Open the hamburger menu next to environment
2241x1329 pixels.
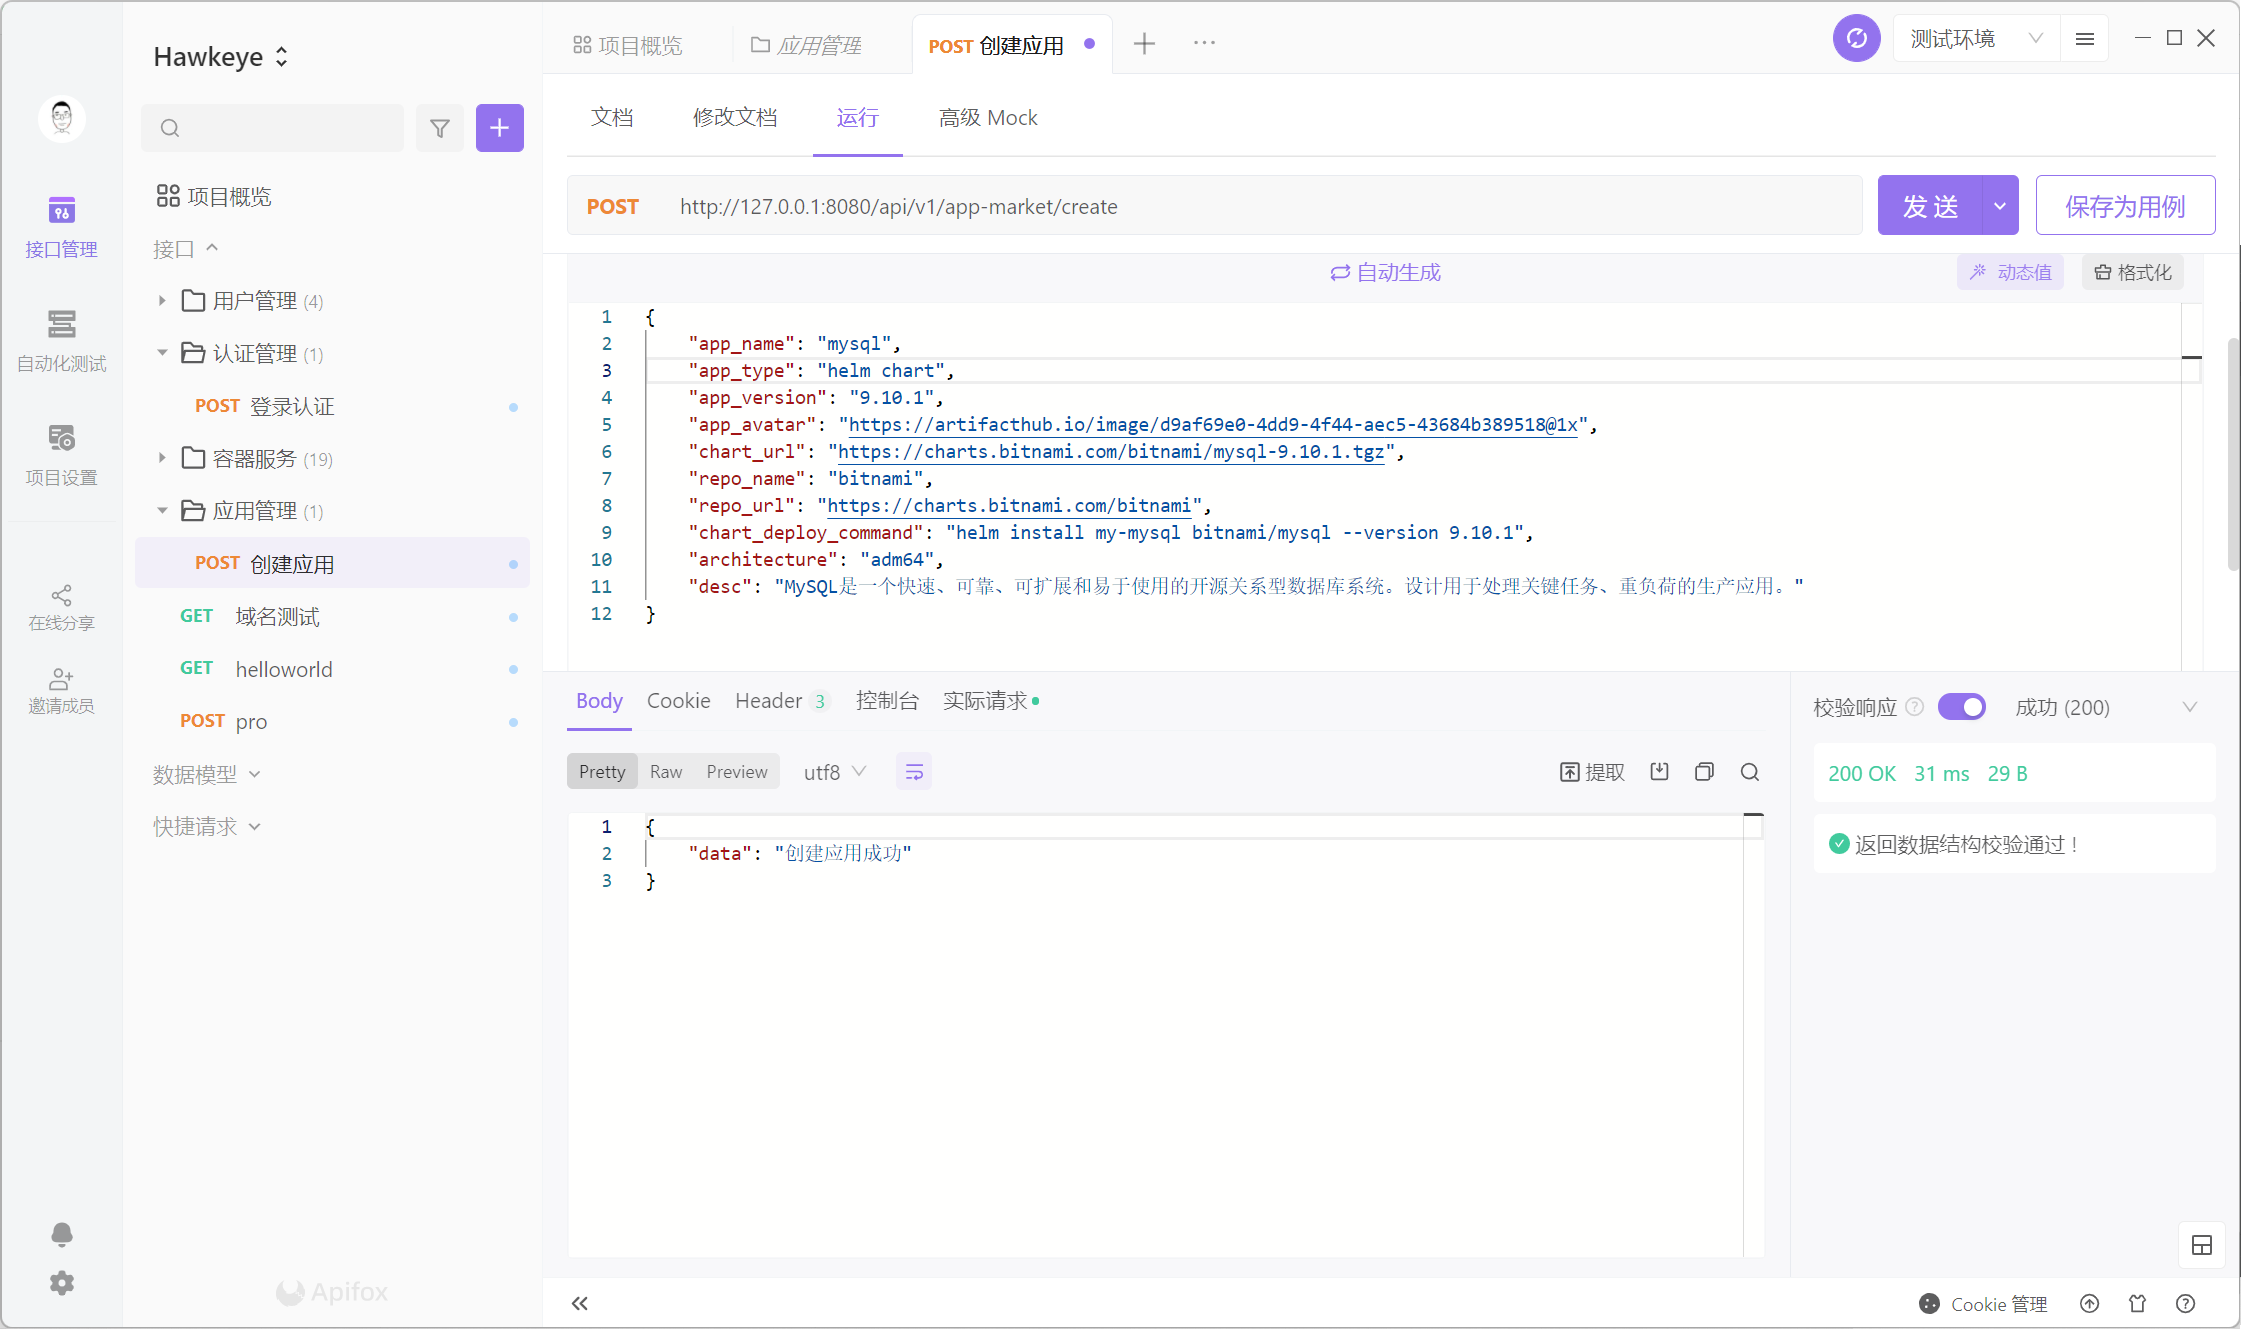point(2085,39)
